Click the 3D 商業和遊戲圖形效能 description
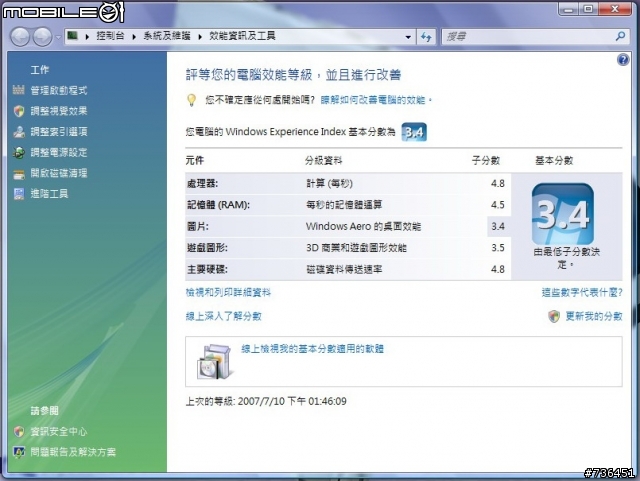 (x=356, y=248)
